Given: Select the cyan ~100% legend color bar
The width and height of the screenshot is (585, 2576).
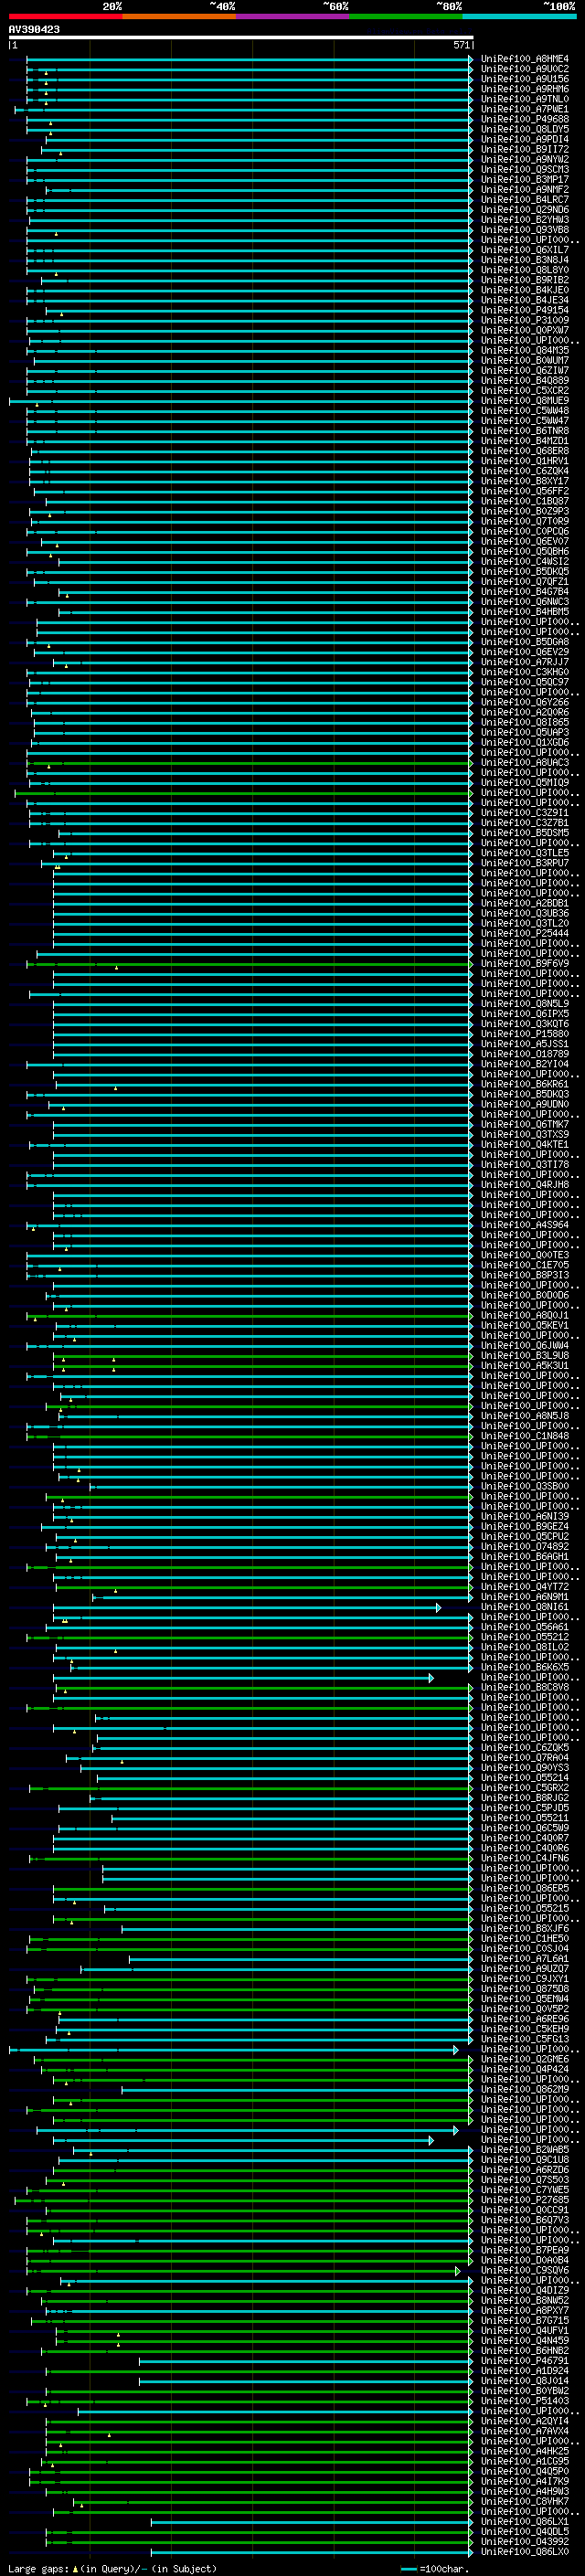Looking at the screenshot, I should [519, 16].
